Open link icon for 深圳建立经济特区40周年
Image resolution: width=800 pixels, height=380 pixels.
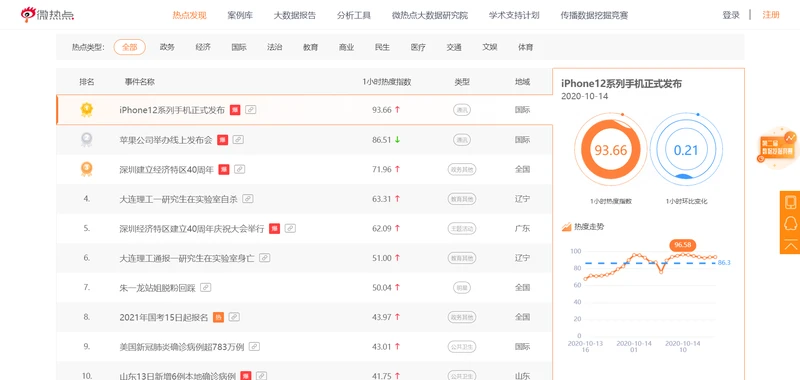[239, 169]
